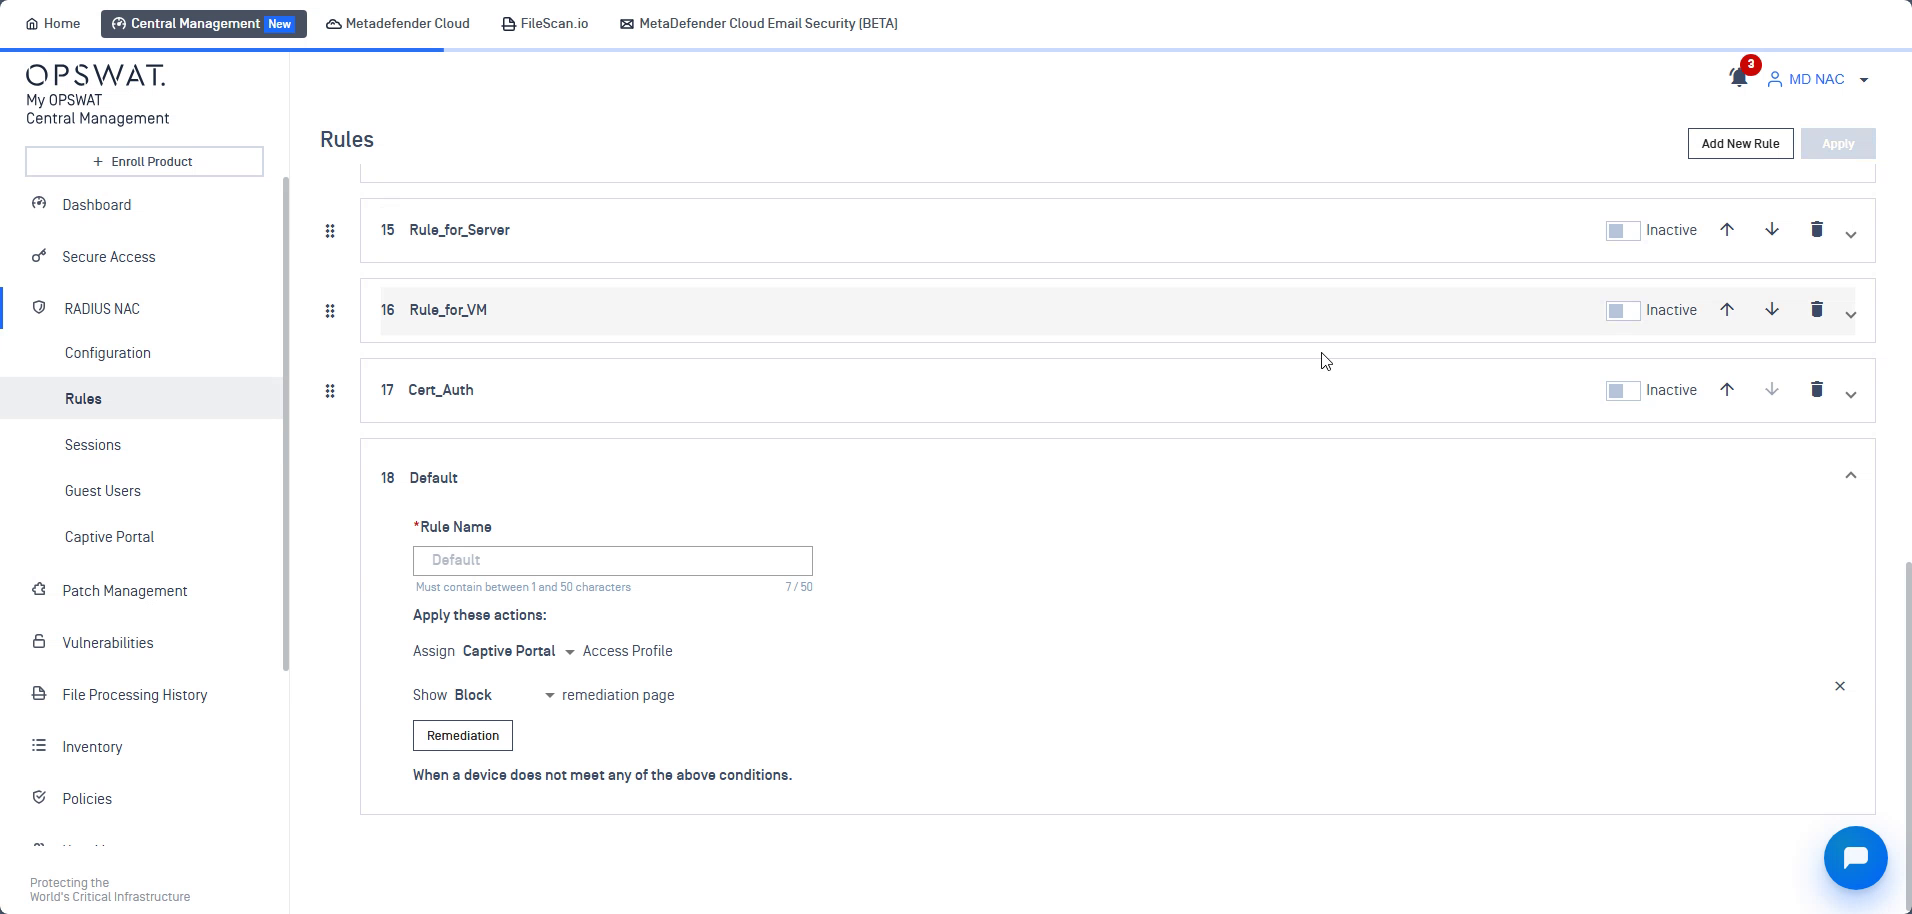
Task: Click the Rule Name input field
Action: 613,560
